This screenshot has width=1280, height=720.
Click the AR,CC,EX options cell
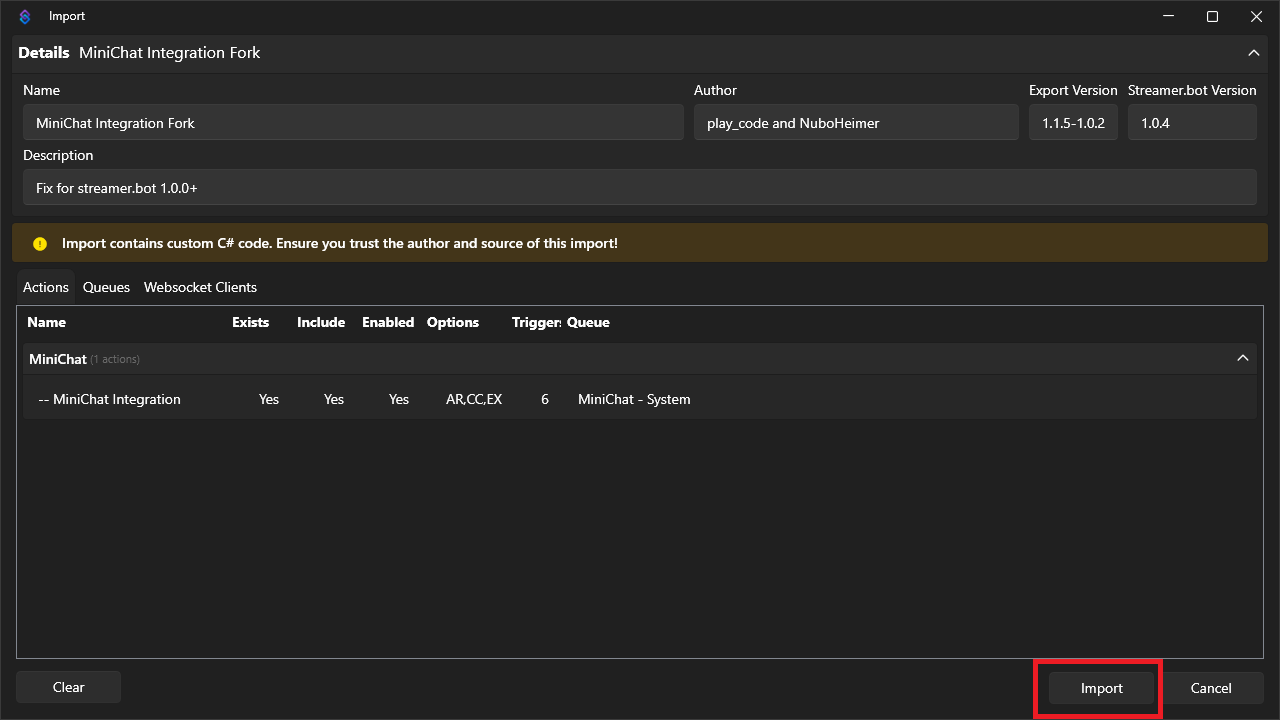click(474, 399)
